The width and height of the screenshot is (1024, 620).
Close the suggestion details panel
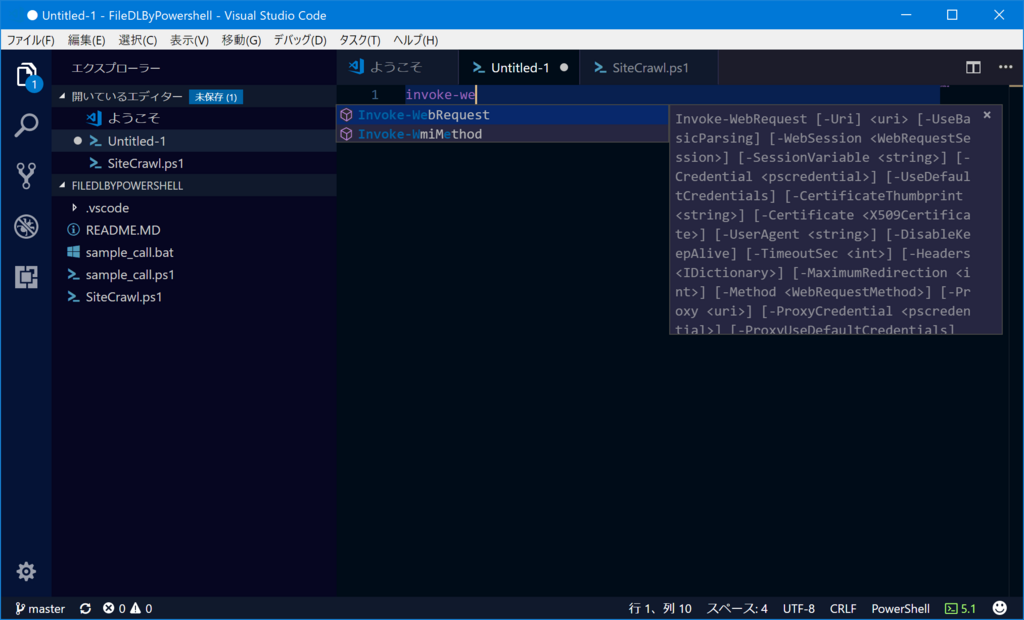[x=987, y=115]
